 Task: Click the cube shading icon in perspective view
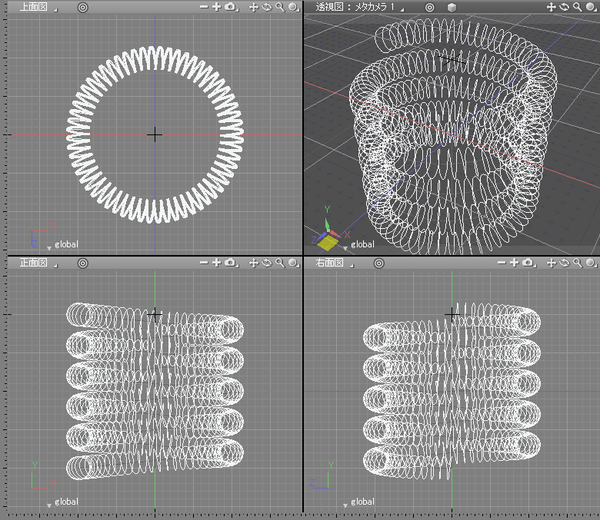pos(452,7)
